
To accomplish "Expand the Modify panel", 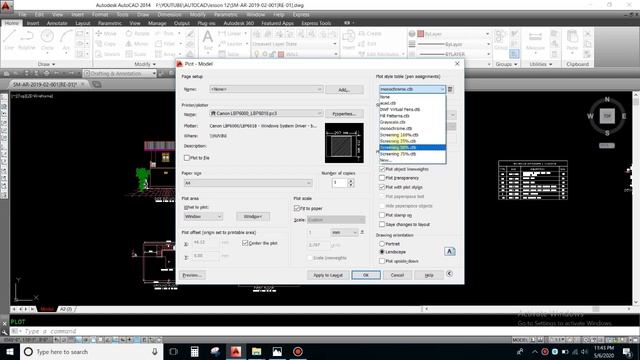I will coord(145,64).
